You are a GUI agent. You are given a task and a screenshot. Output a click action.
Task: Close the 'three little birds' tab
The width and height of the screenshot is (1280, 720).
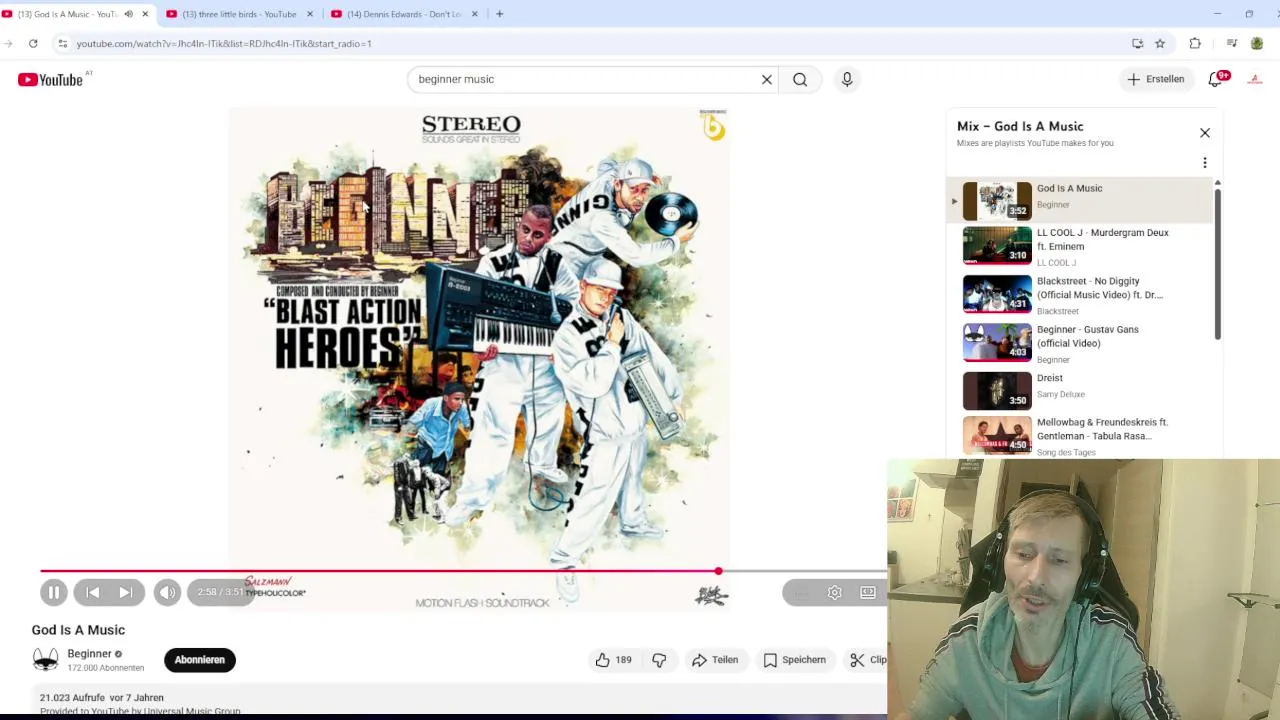310,14
